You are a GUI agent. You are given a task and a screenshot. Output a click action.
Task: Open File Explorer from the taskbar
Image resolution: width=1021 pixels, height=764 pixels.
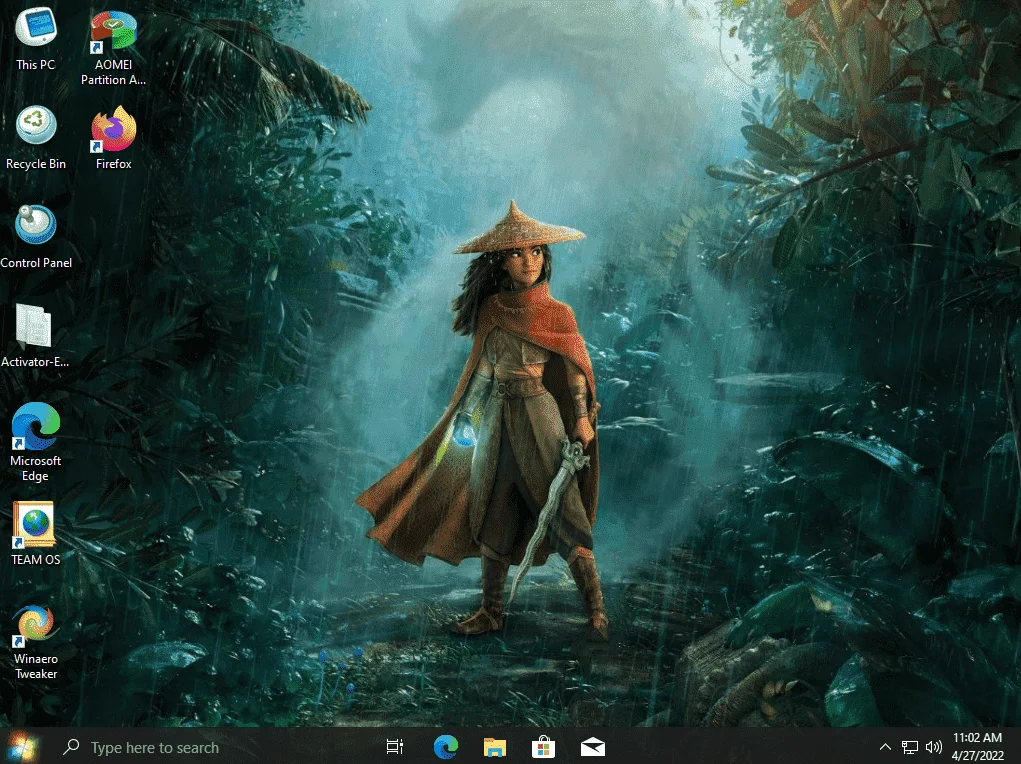click(495, 747)
